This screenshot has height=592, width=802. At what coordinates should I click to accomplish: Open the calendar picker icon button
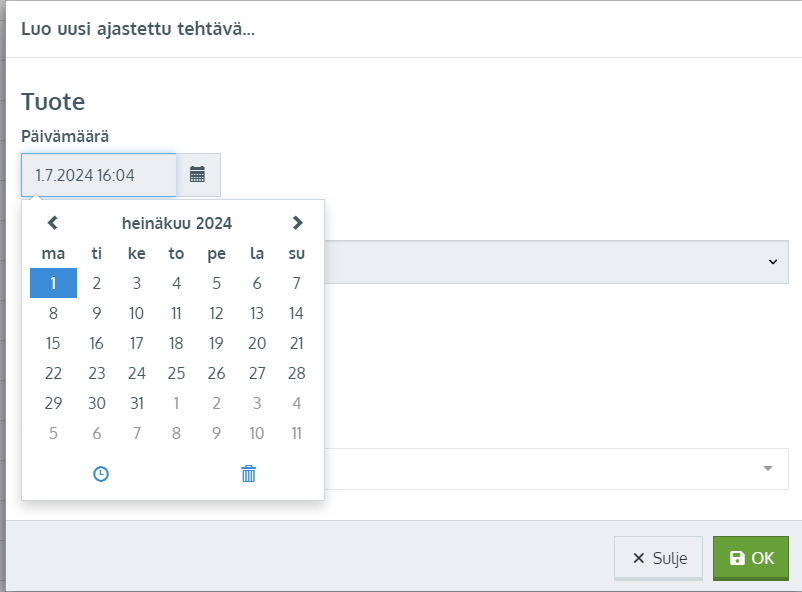pos(198,175)
